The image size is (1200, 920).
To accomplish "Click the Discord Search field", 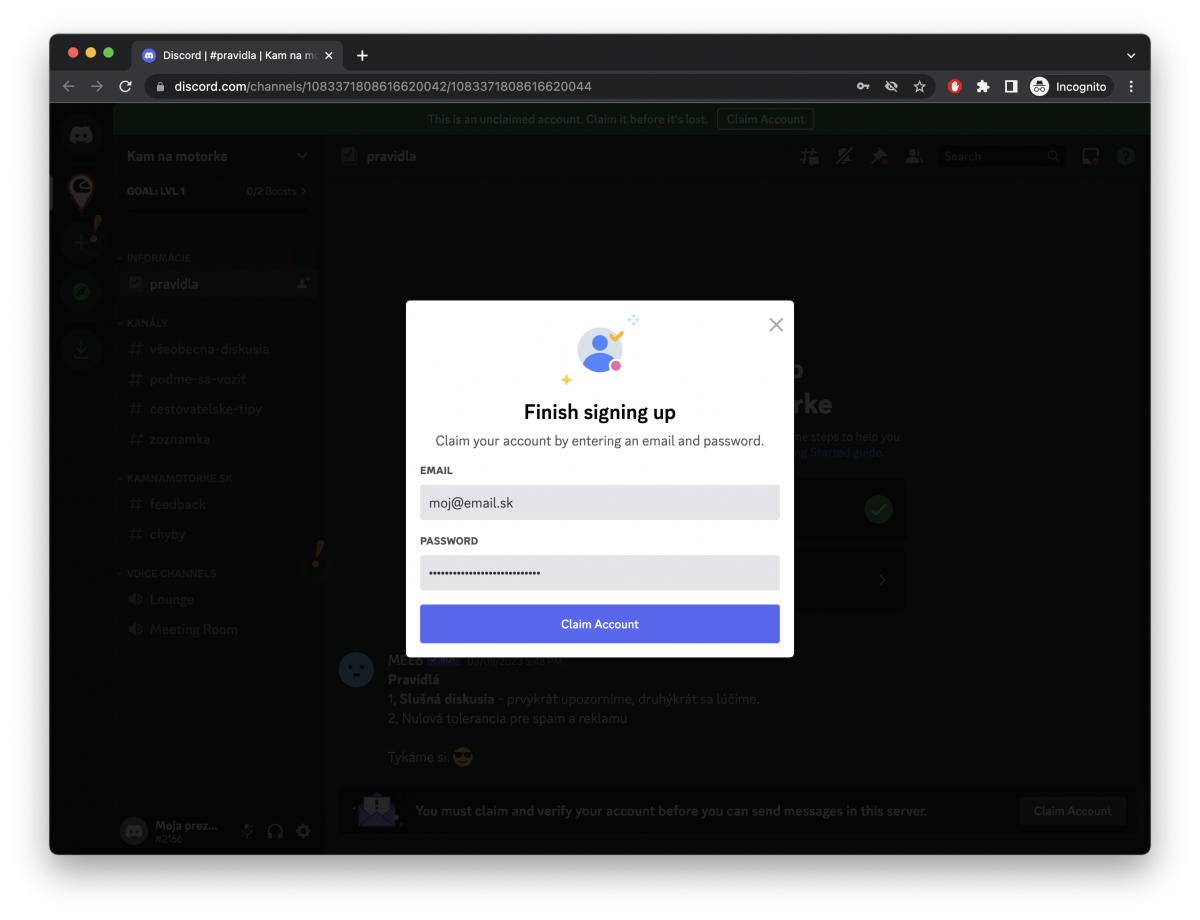I will pyautogui.click(x=1001, y=156).
